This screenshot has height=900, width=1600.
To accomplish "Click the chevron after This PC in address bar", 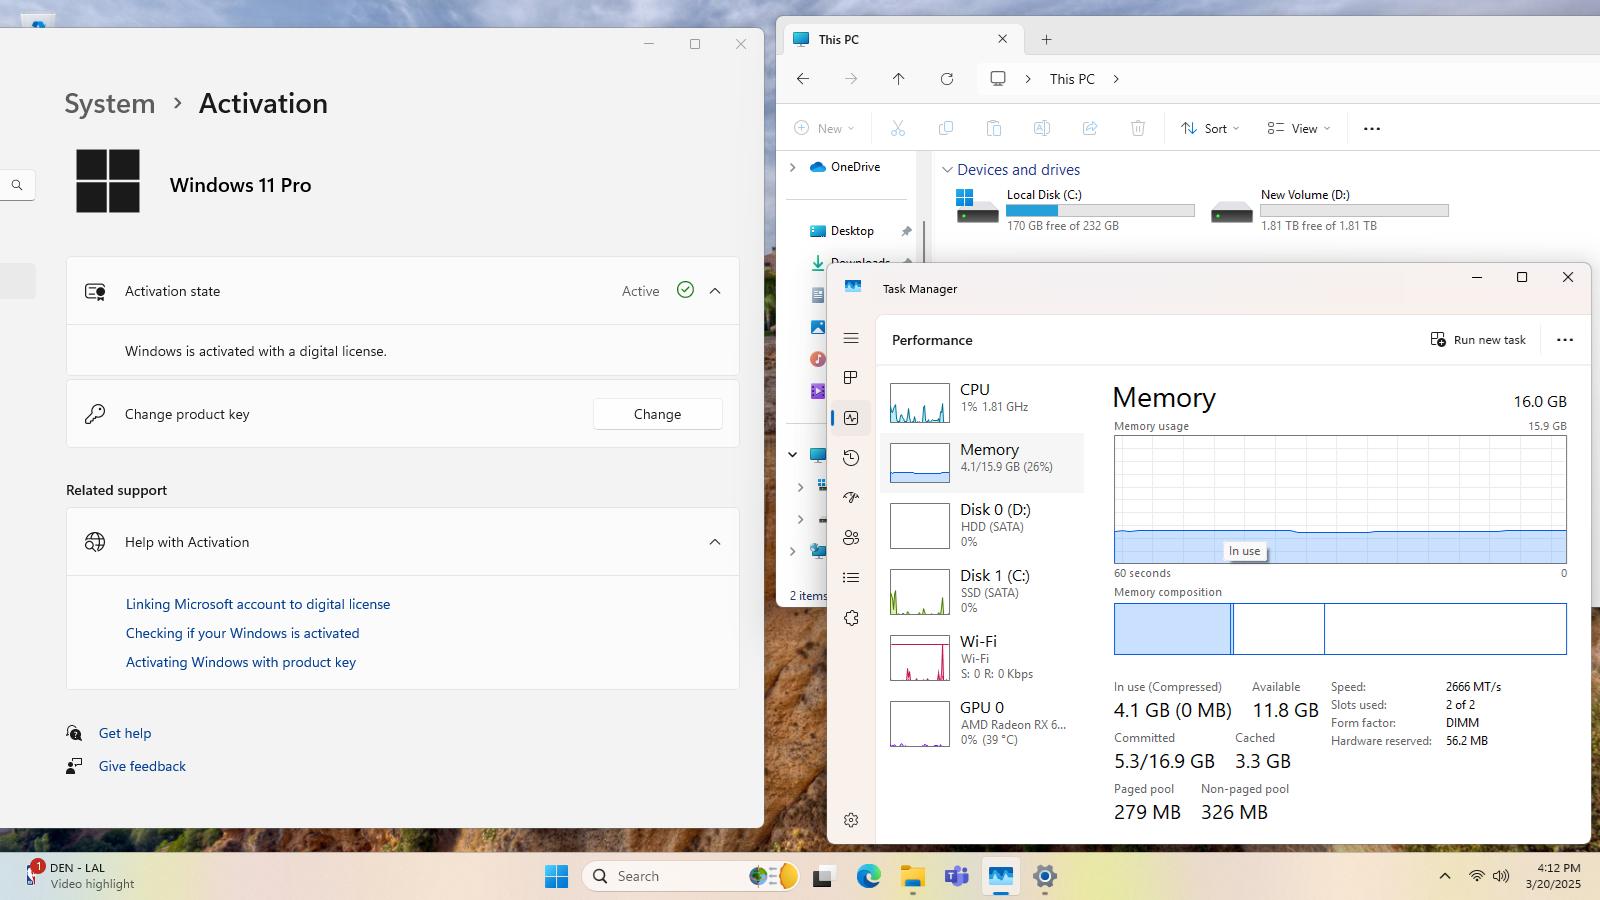I will pyautogui.click(x=1116, y=79).
